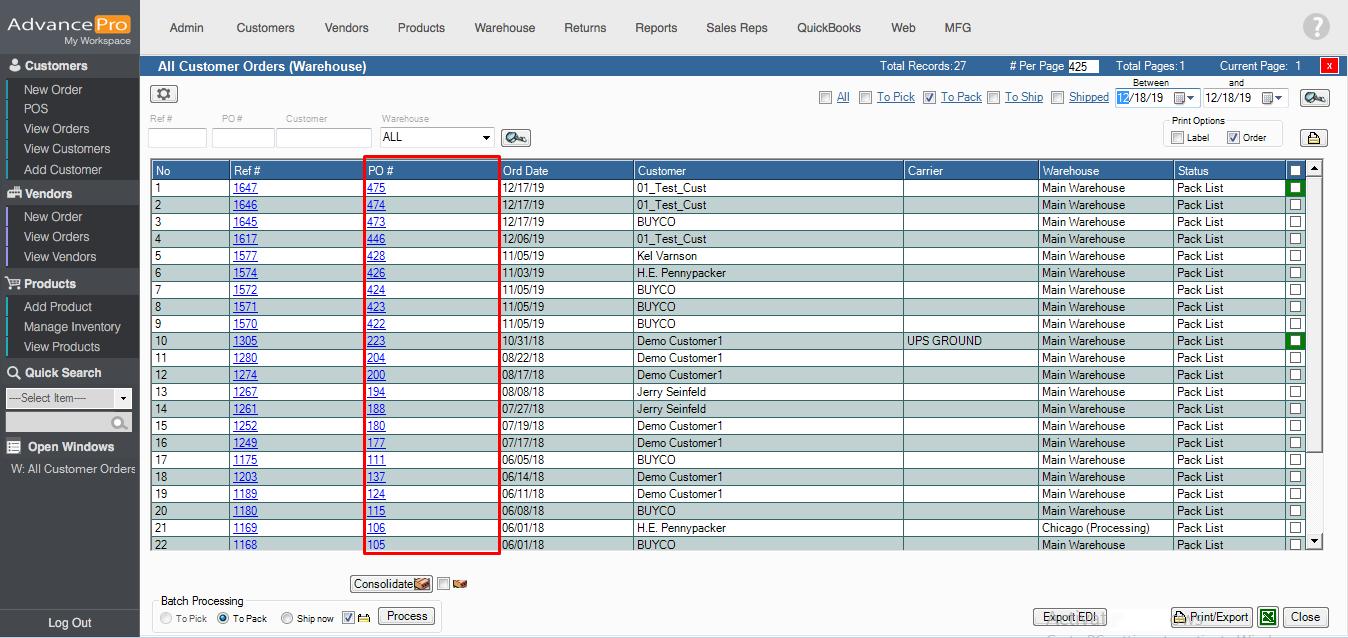Click the Ref # filter input field

(177, 138)
